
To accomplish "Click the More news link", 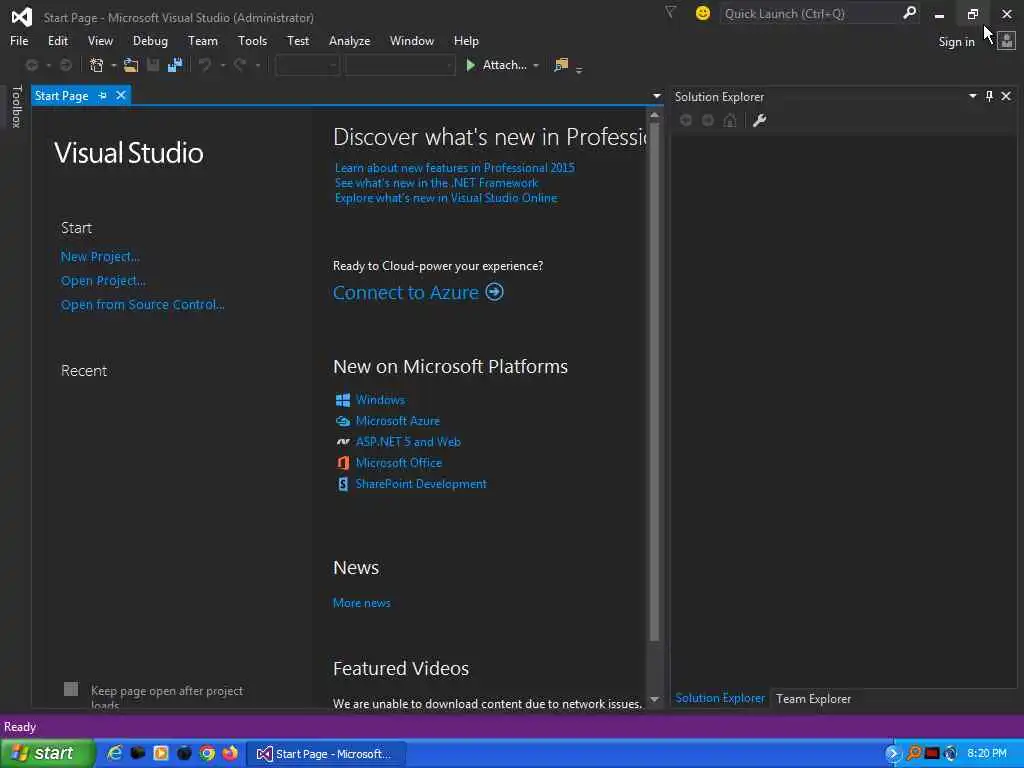I will [x=362, y=603].
